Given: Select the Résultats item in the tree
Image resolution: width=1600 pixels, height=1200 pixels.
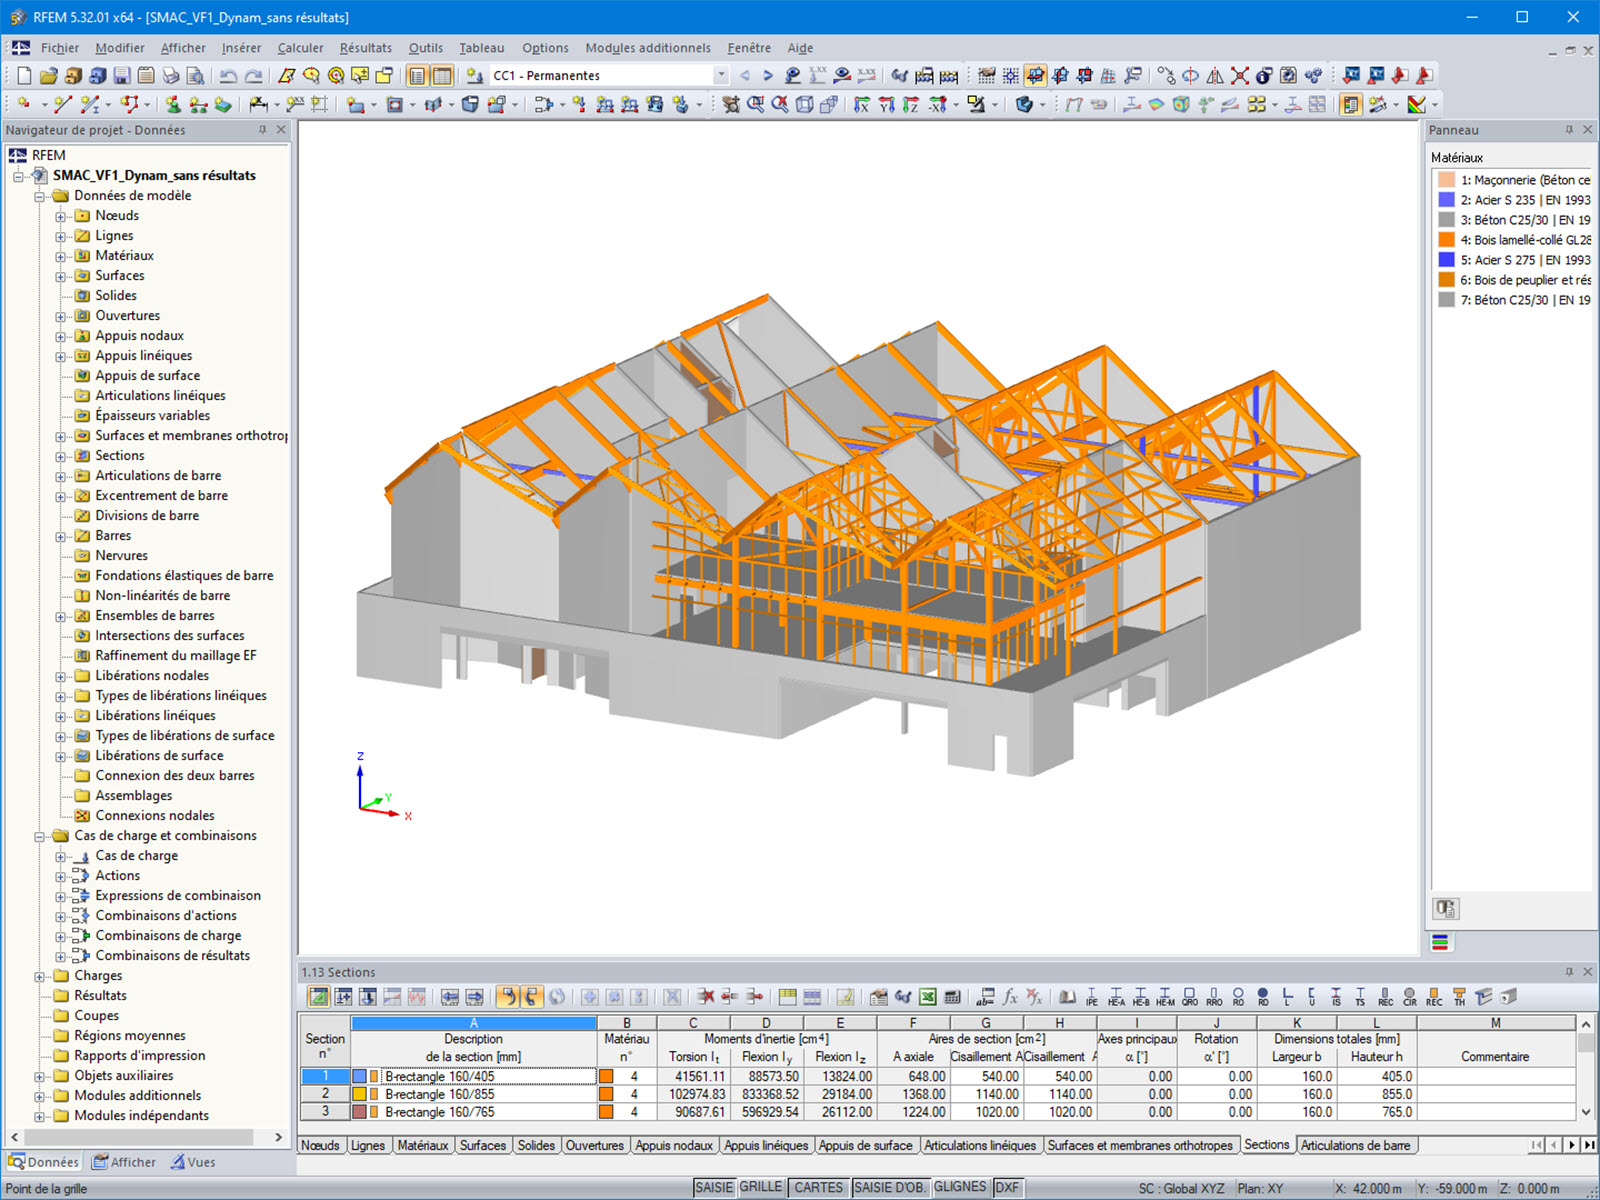Looking at the screenshot, I should 100,996.
